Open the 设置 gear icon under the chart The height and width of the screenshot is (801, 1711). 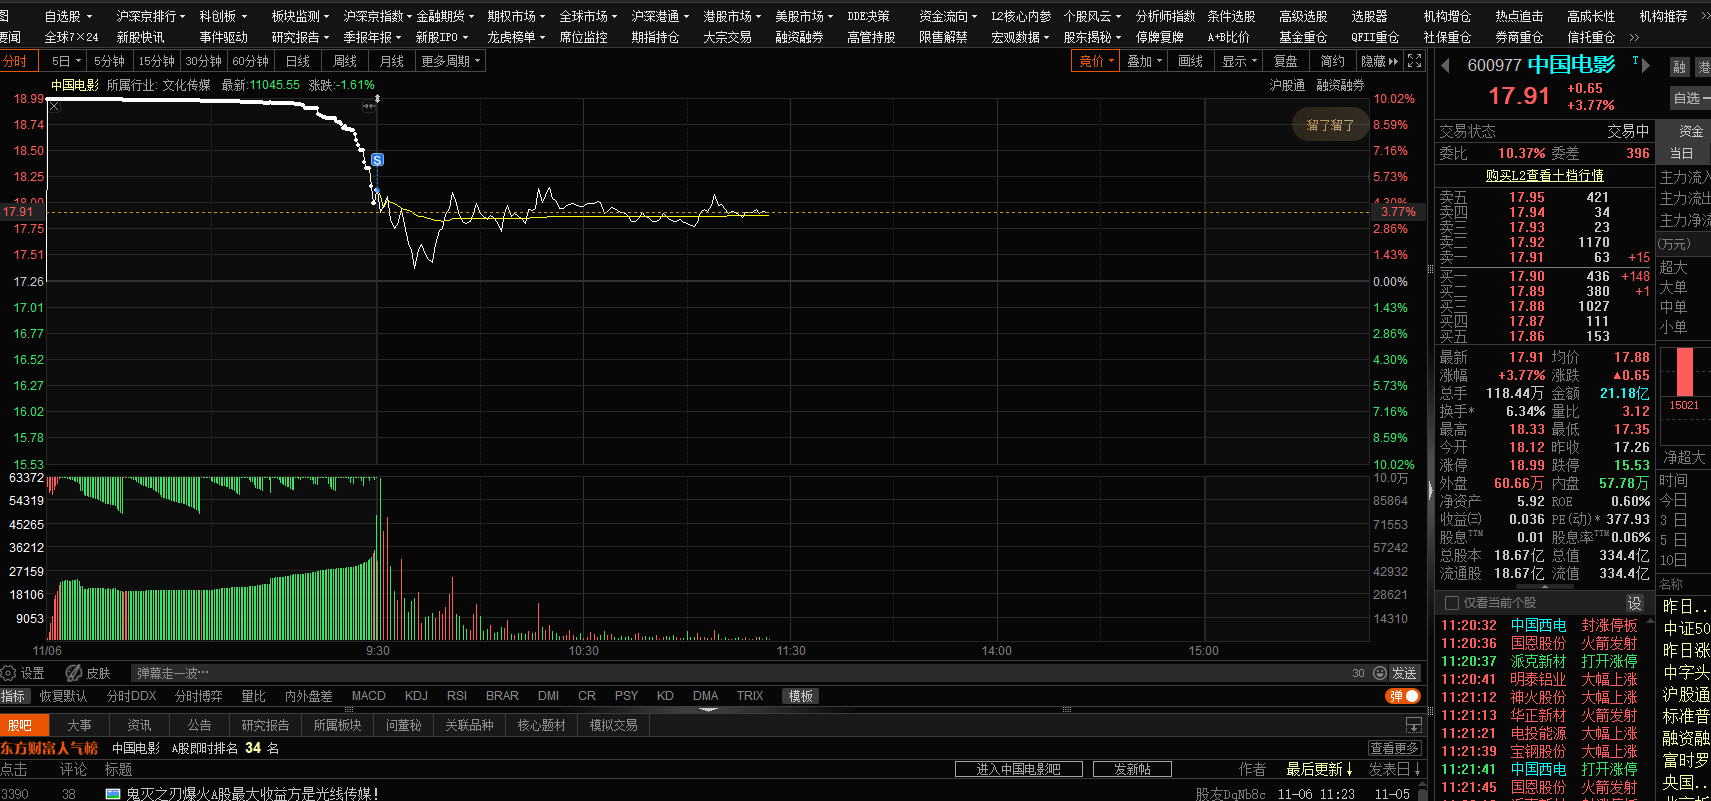9,673
